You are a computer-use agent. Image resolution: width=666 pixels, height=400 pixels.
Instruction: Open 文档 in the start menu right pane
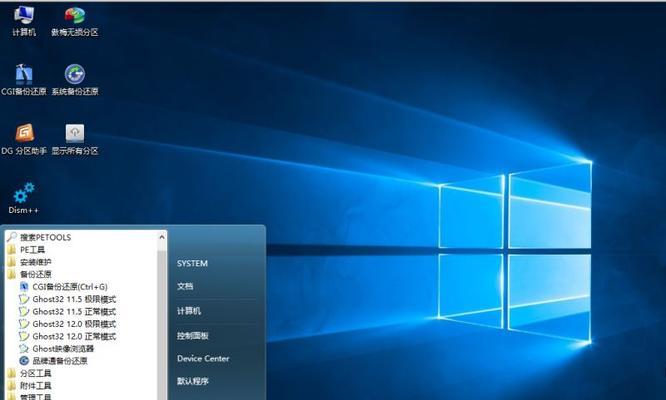click(x=185, y=286)
